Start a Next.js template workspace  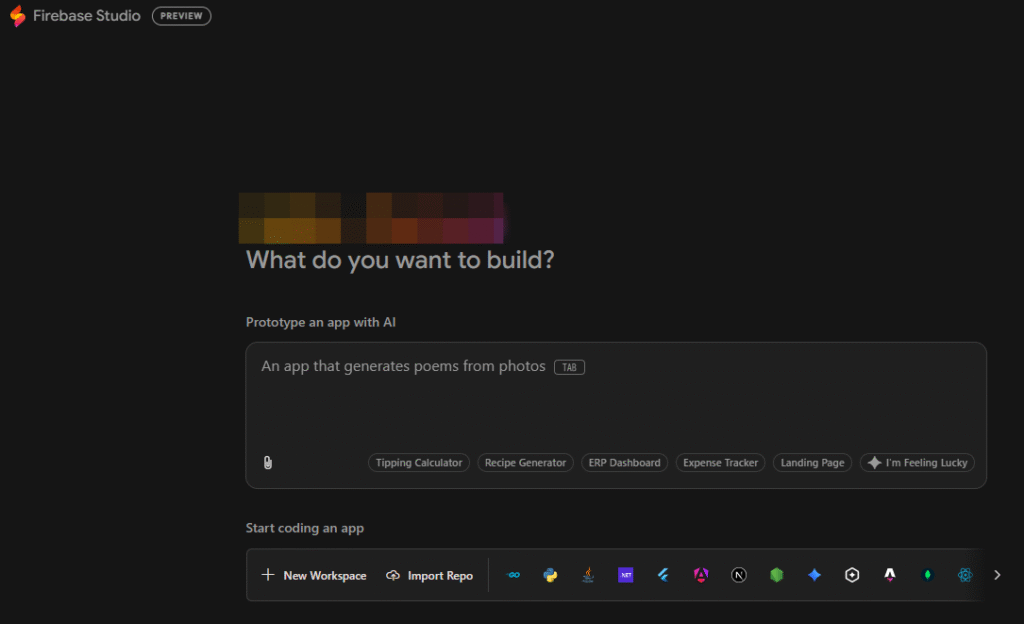coord(739,575)
